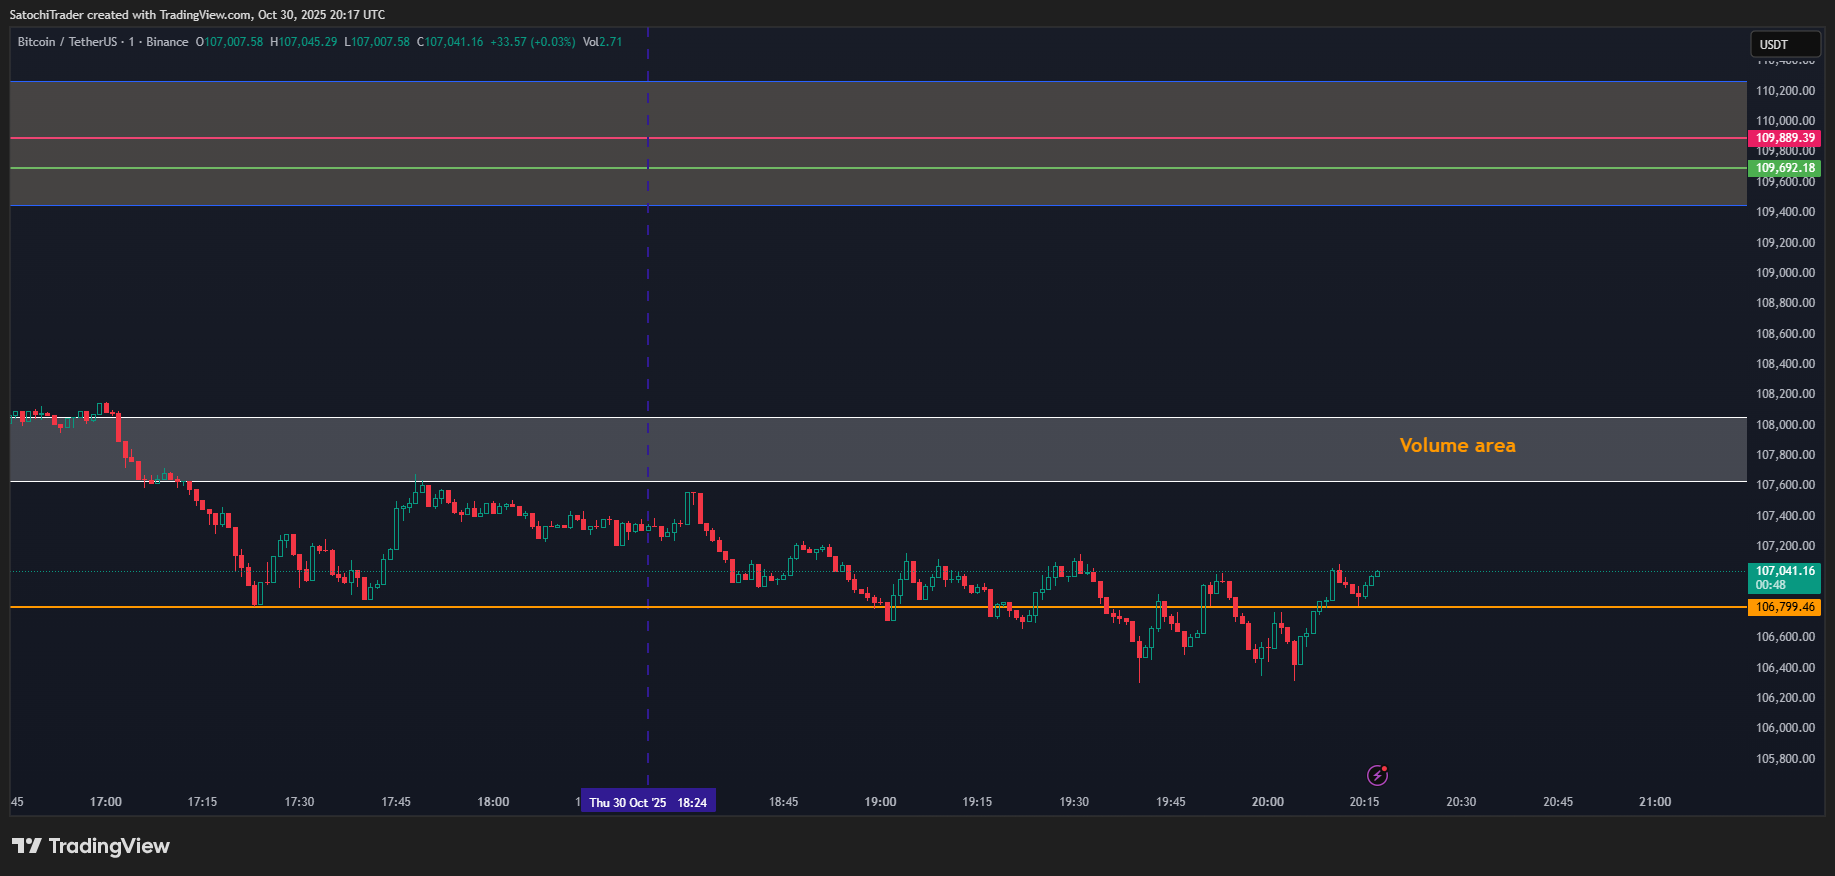Click the 17:45 time axis label
The height and width of the screenshot is (876, 1835).
pyautogui.click(x=396, y=802)
